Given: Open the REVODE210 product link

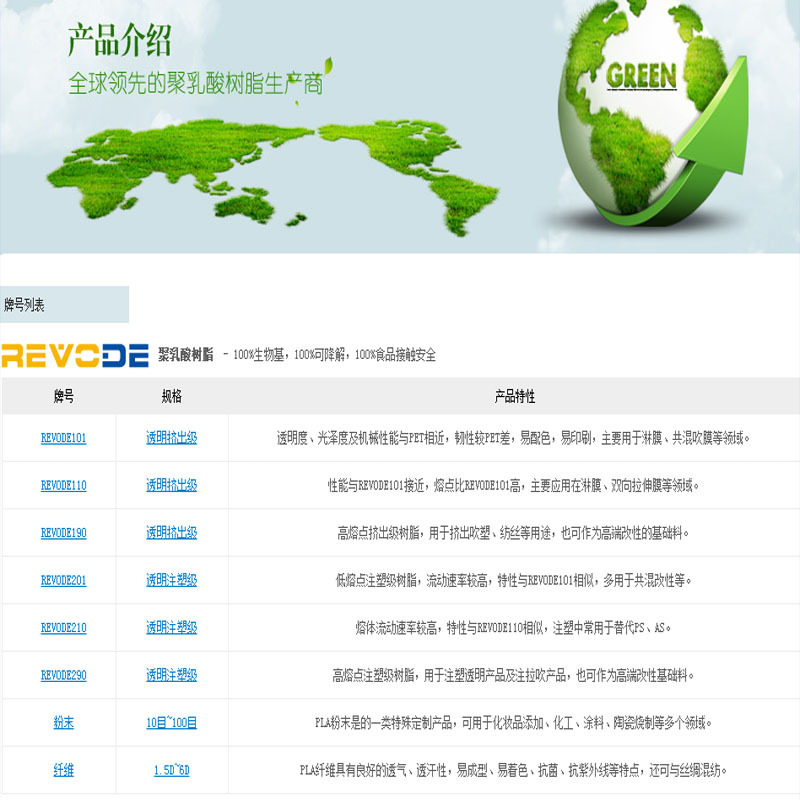Looking at the screenshot, I should tap(62, 628).
